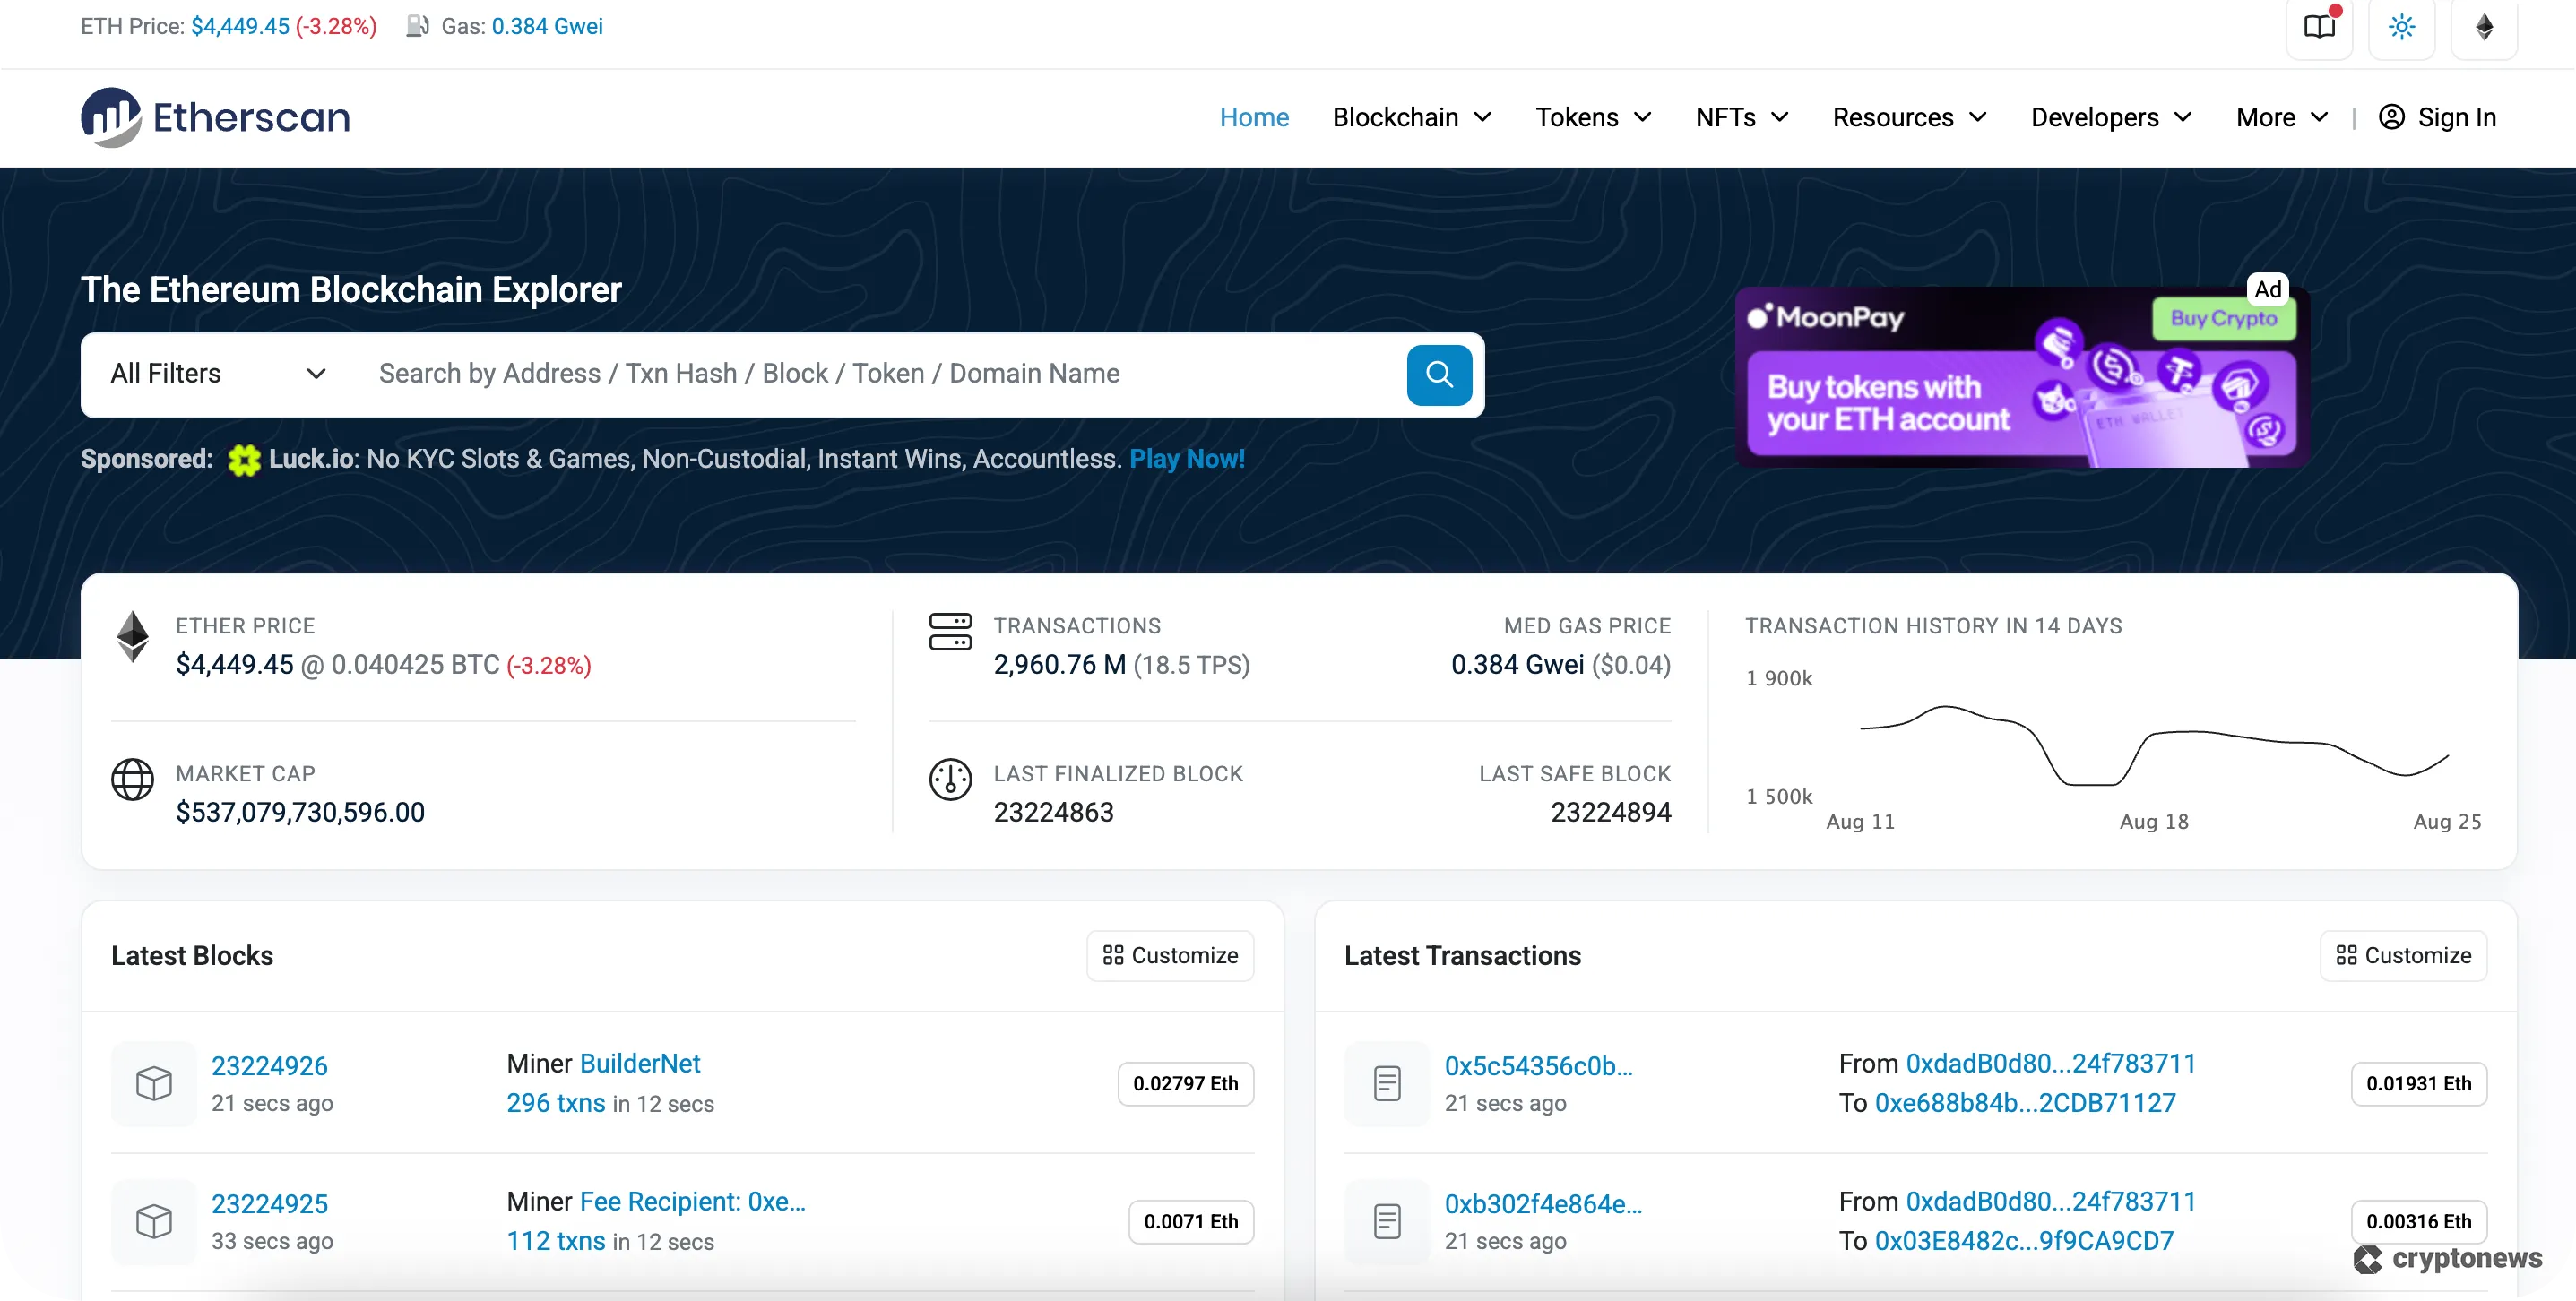Customize the Latest Transactions panel
This screenshot has height=1301, width=2576.
(2403, 955)
